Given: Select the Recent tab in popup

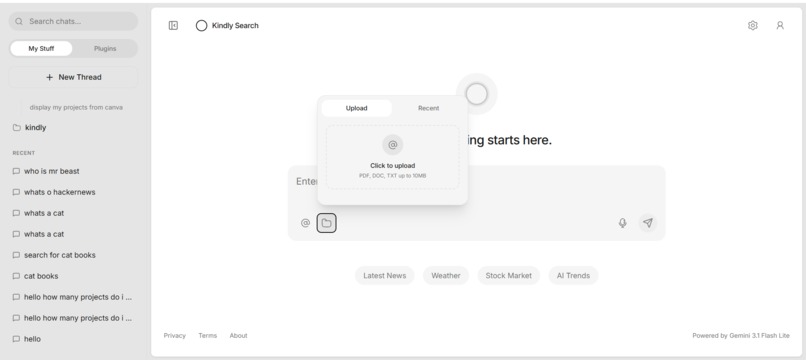Looking at the screenshot, I should (x=428, y=108).
